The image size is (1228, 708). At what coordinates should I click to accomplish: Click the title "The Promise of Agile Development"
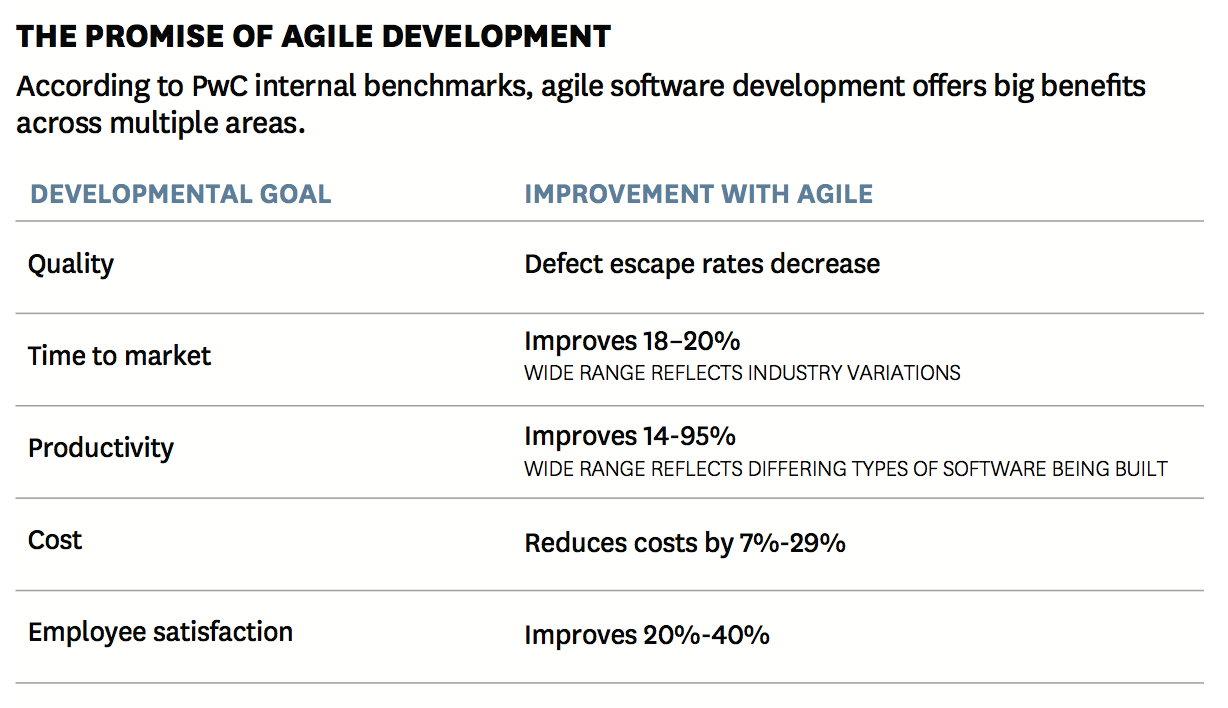(x=314, y=38)
